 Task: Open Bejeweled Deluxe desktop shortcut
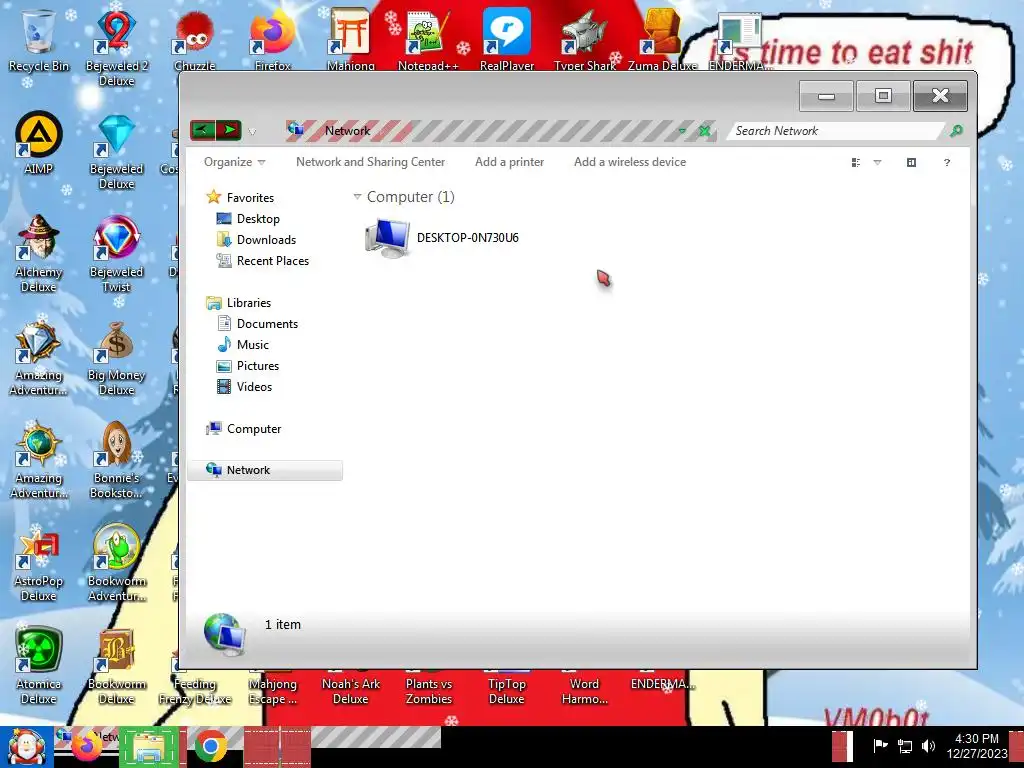116,150
